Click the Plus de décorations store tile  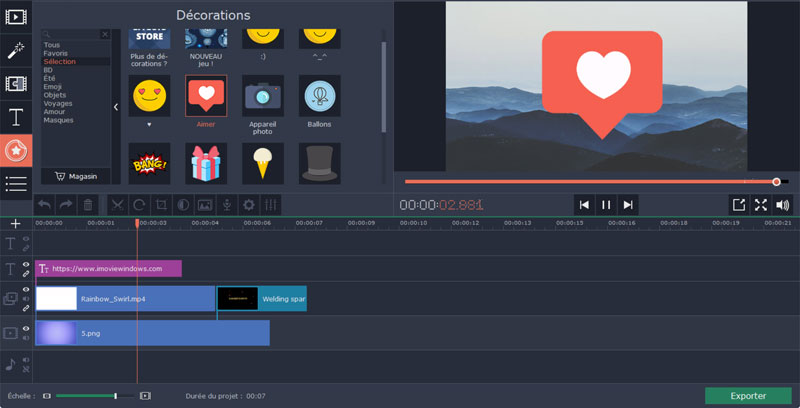pyautogui.click(x=149, y=47)
